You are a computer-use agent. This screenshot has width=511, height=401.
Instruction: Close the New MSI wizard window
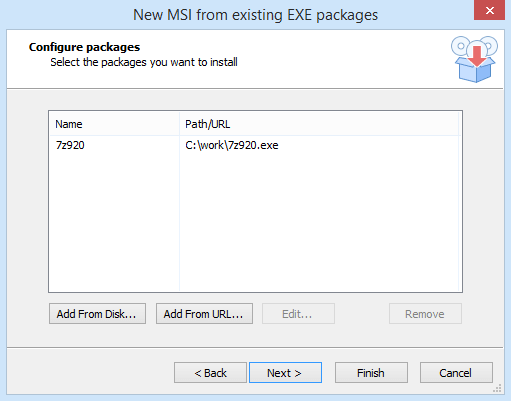(x=489, y=10)
